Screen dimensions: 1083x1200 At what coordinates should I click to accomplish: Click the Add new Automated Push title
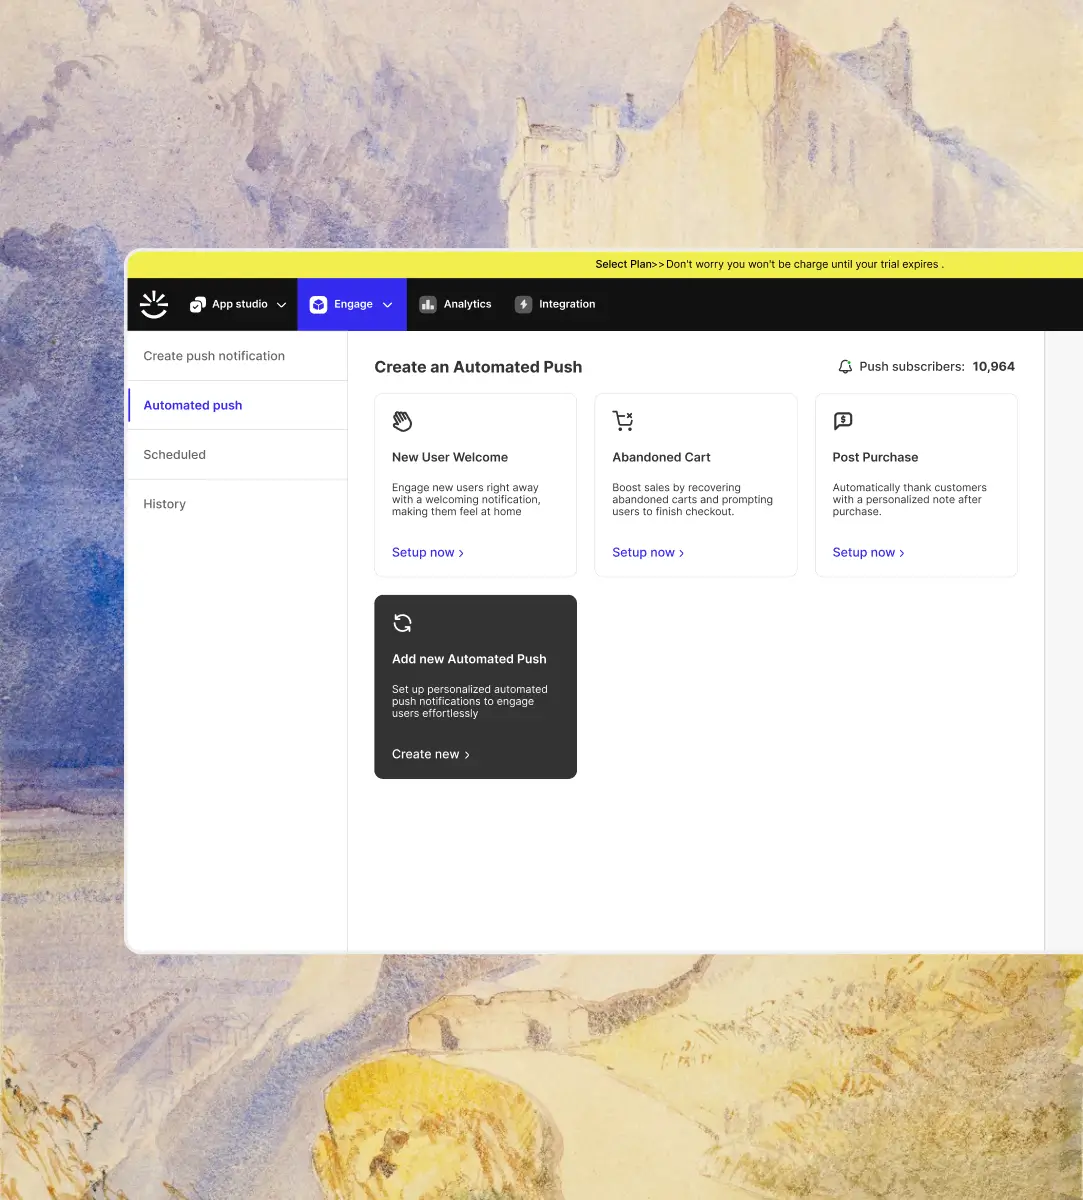469,659
